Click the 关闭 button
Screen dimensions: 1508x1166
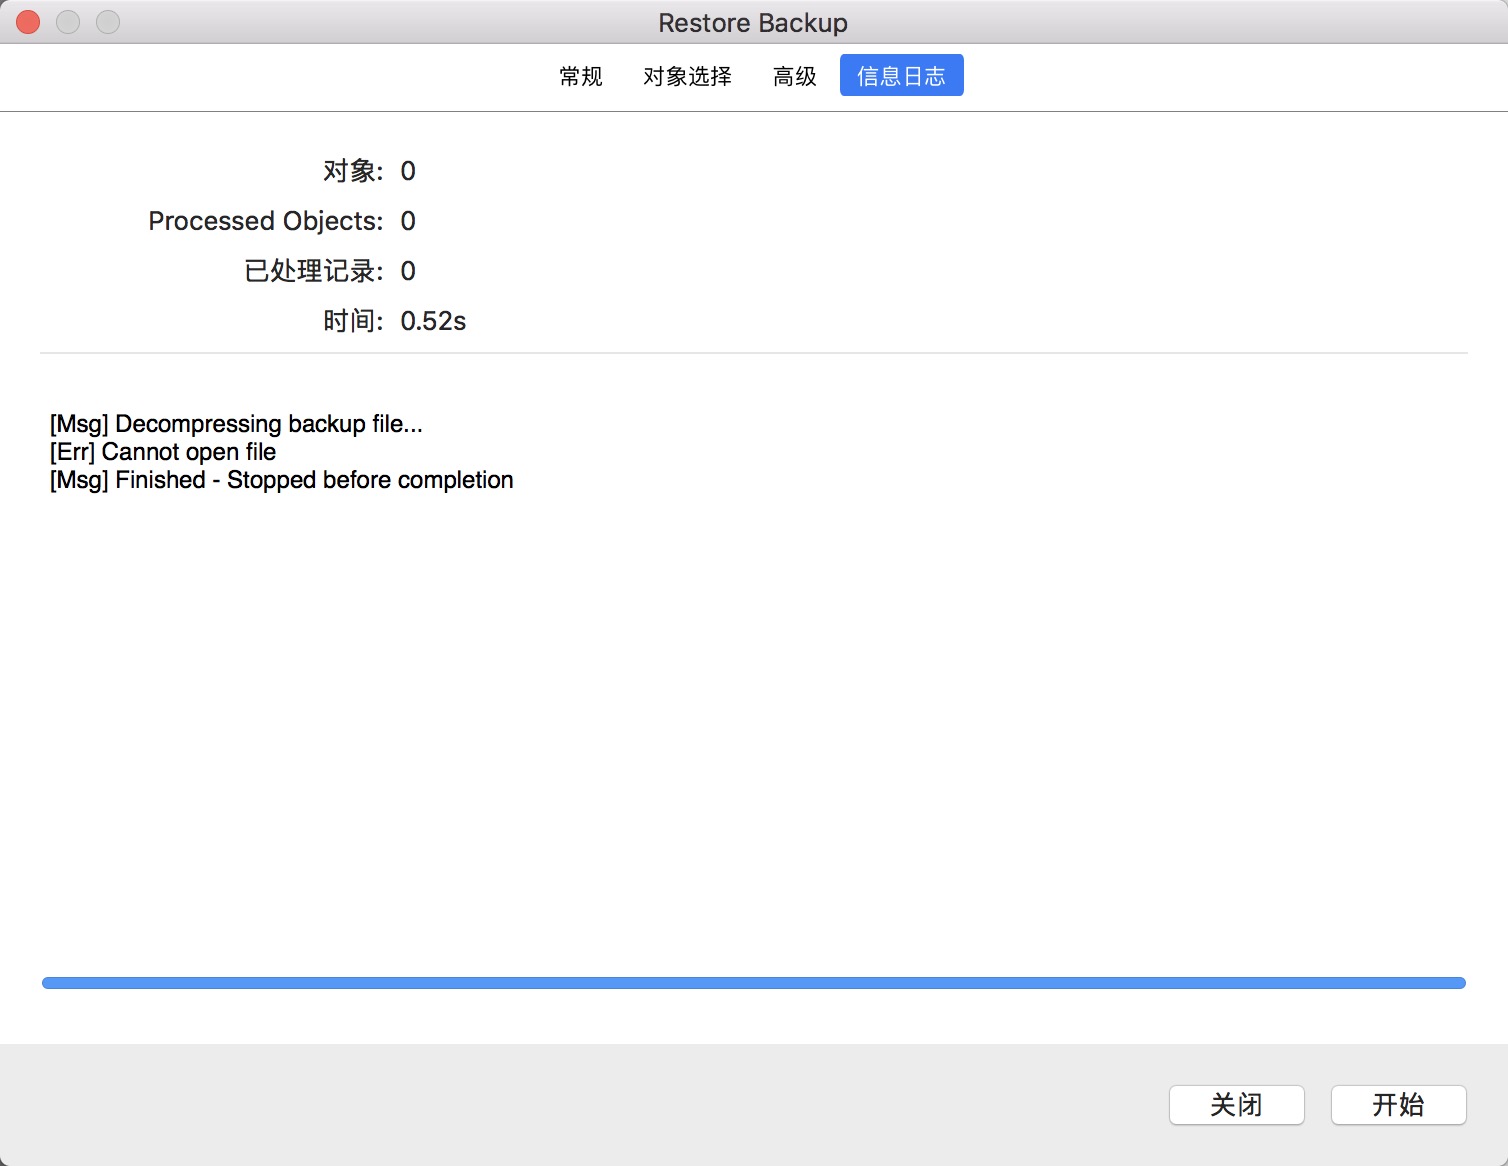pyautogui.click(x=1236, y=1105)
